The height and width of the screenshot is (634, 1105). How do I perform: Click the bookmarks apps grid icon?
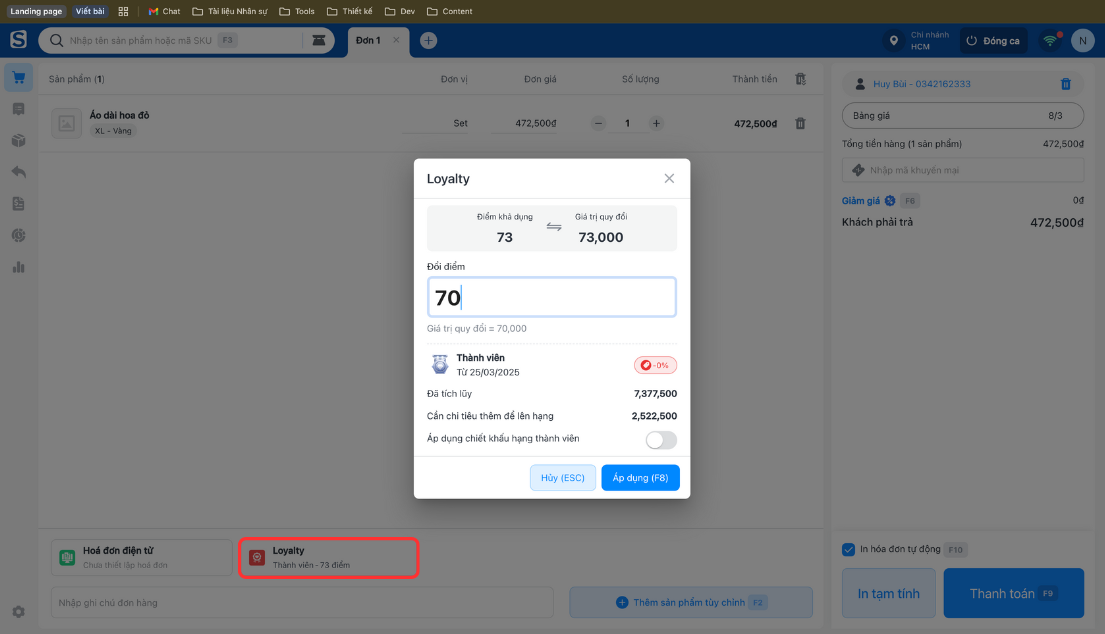[x=123, y=11]
